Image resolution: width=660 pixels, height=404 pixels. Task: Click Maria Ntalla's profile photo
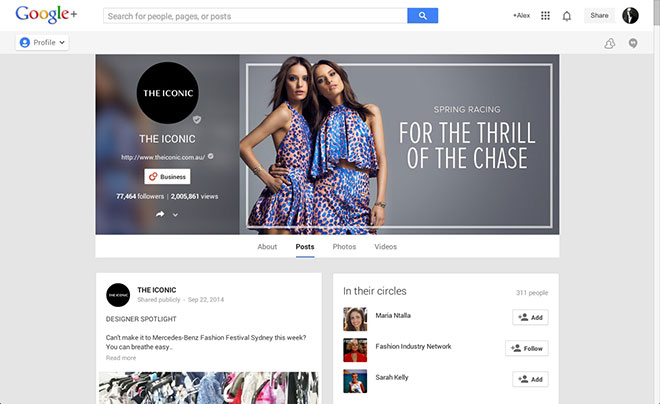coord(355,319)
